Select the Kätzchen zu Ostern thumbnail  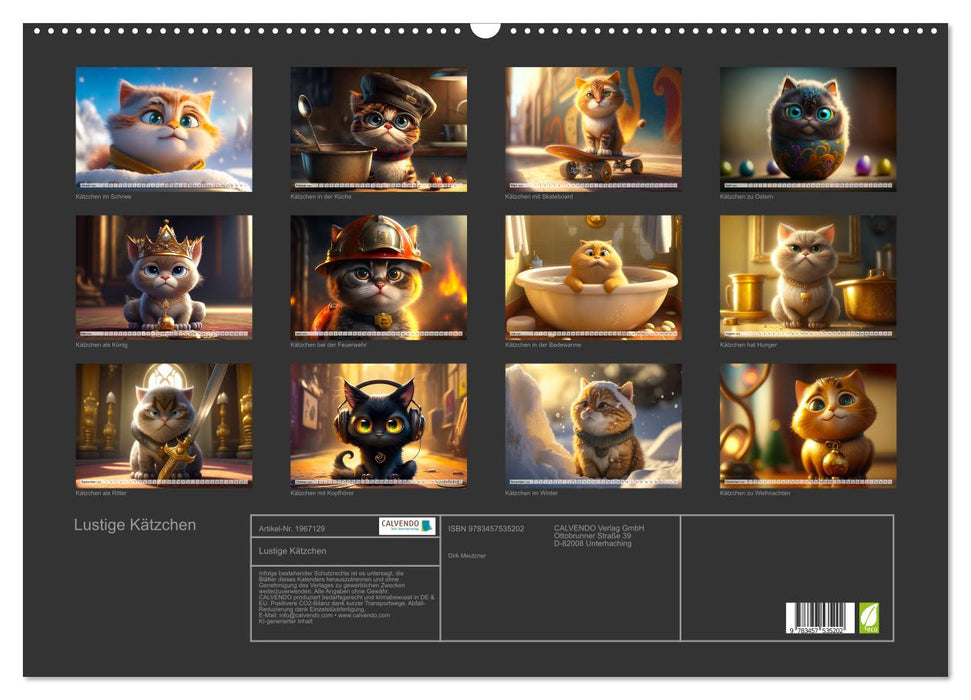pos(807,129)
